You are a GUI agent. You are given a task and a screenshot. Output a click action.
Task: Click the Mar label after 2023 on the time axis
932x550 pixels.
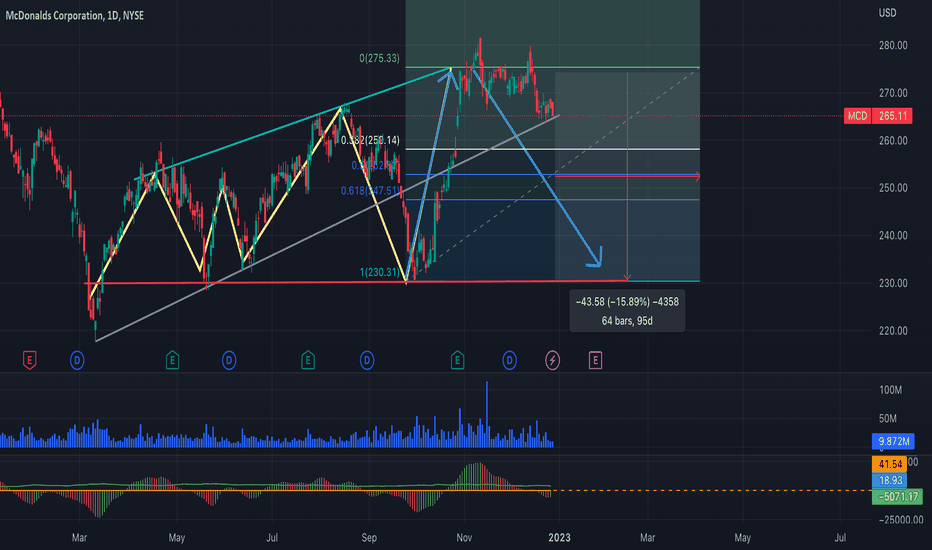(x=647, y=538)
